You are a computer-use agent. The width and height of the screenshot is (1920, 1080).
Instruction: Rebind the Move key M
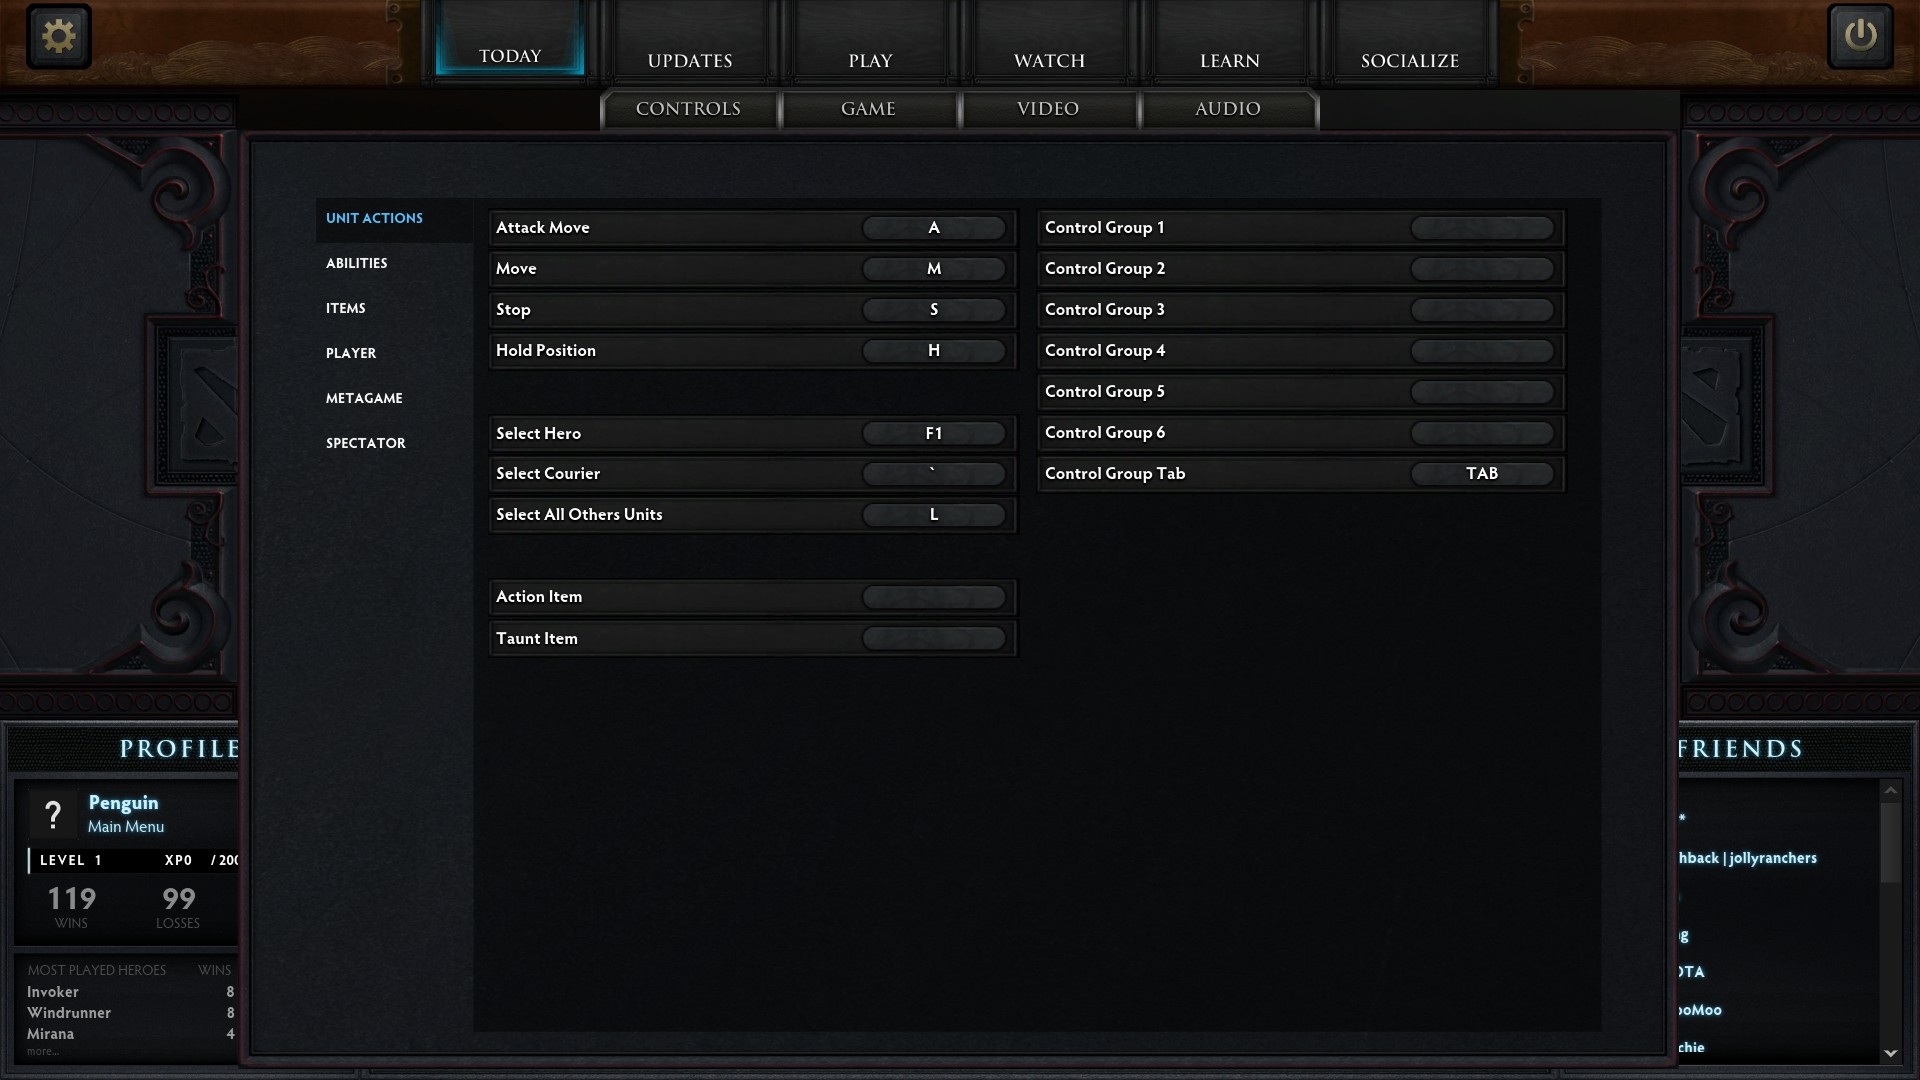[934, 269]
